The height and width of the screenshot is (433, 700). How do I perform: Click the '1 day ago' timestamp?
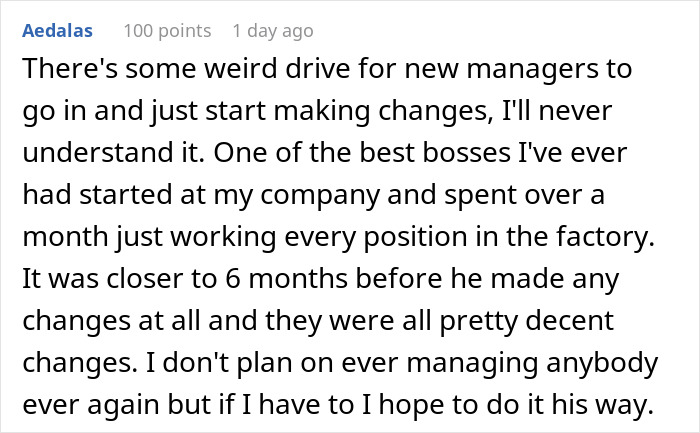pyautogui.click(x=272, y=31)
